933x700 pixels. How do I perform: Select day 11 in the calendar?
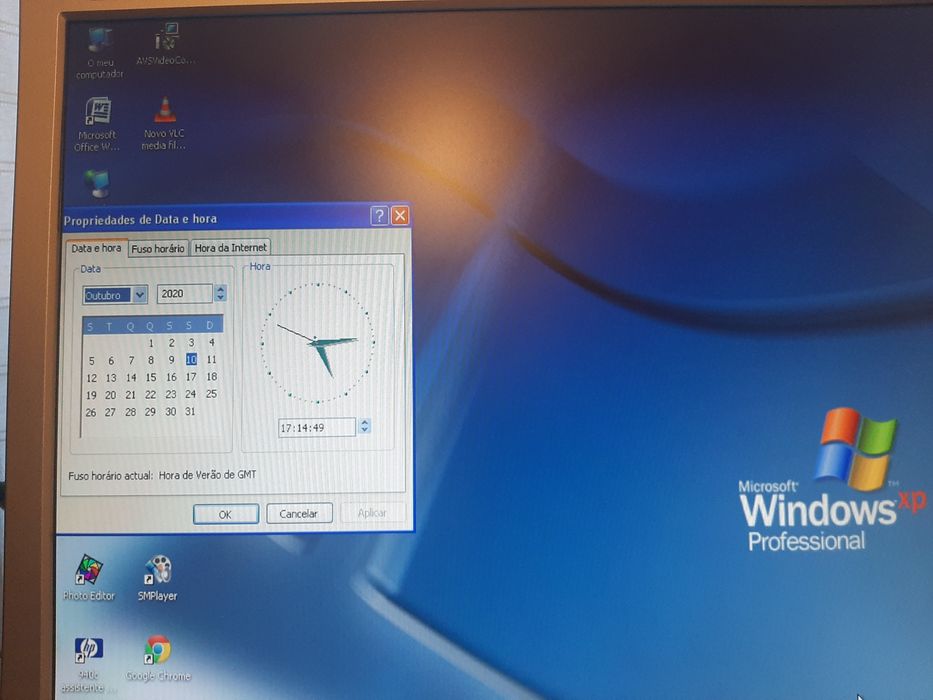pyautogui.click(x=211, y=360)
